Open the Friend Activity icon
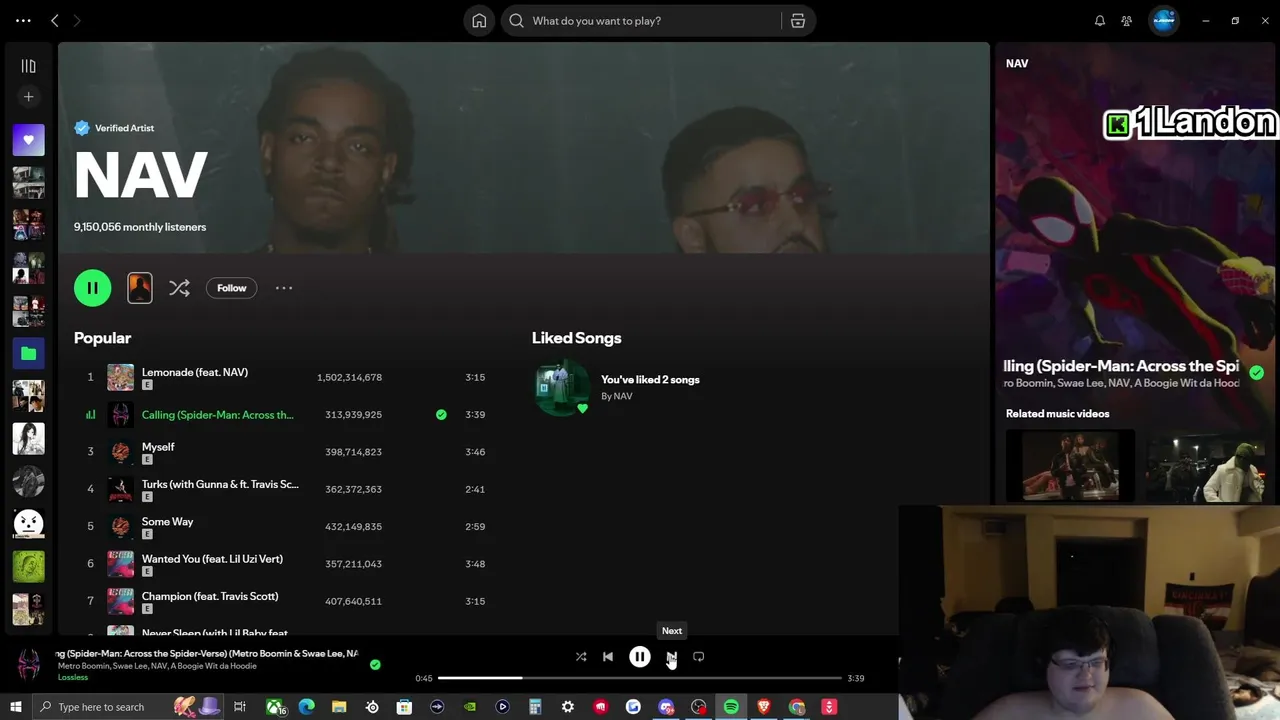1280x720 pixels. pos(1127,21)
